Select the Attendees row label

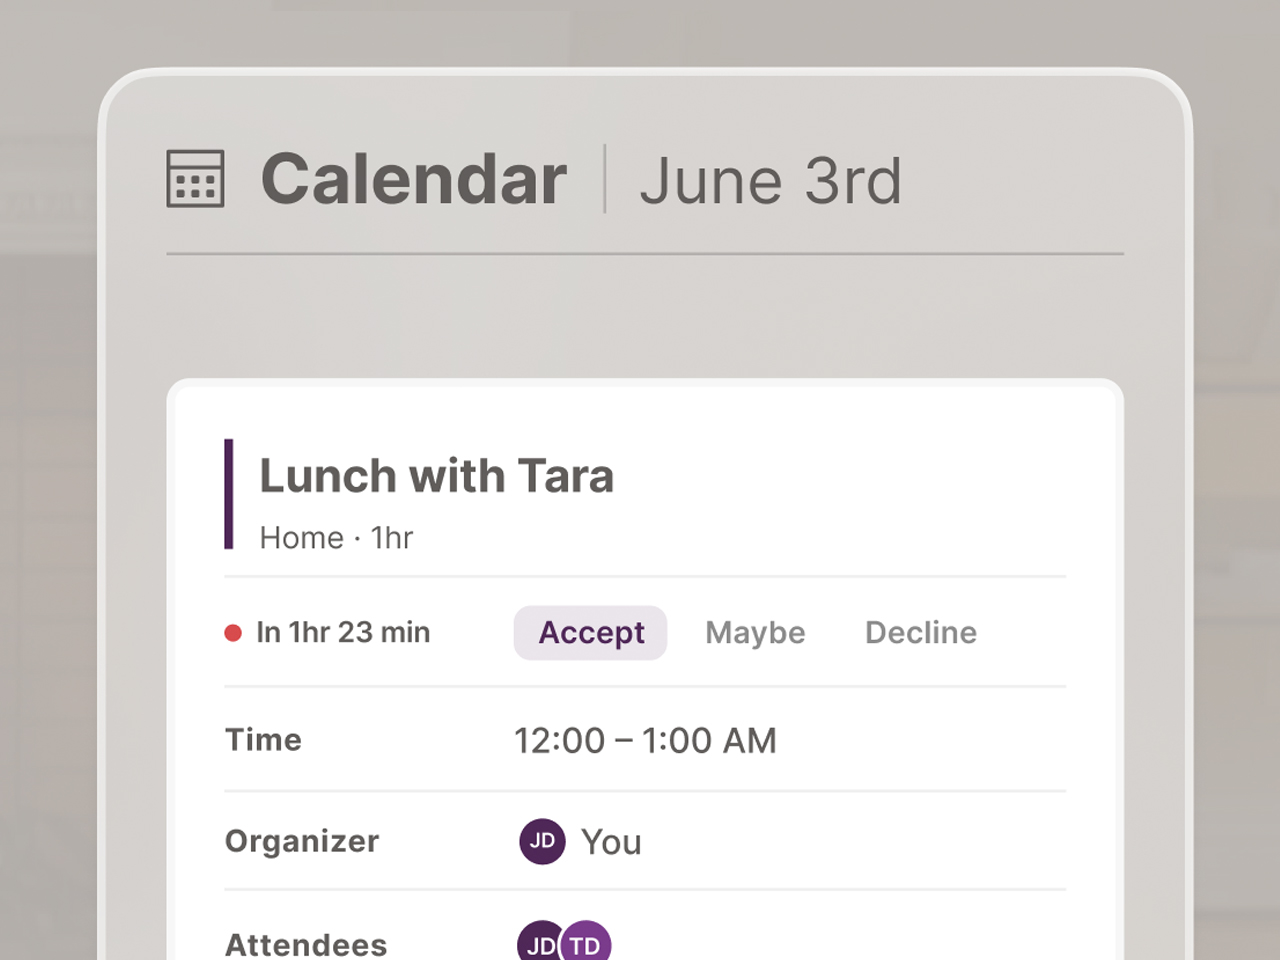pyautogui.click(x=306, y=944)
